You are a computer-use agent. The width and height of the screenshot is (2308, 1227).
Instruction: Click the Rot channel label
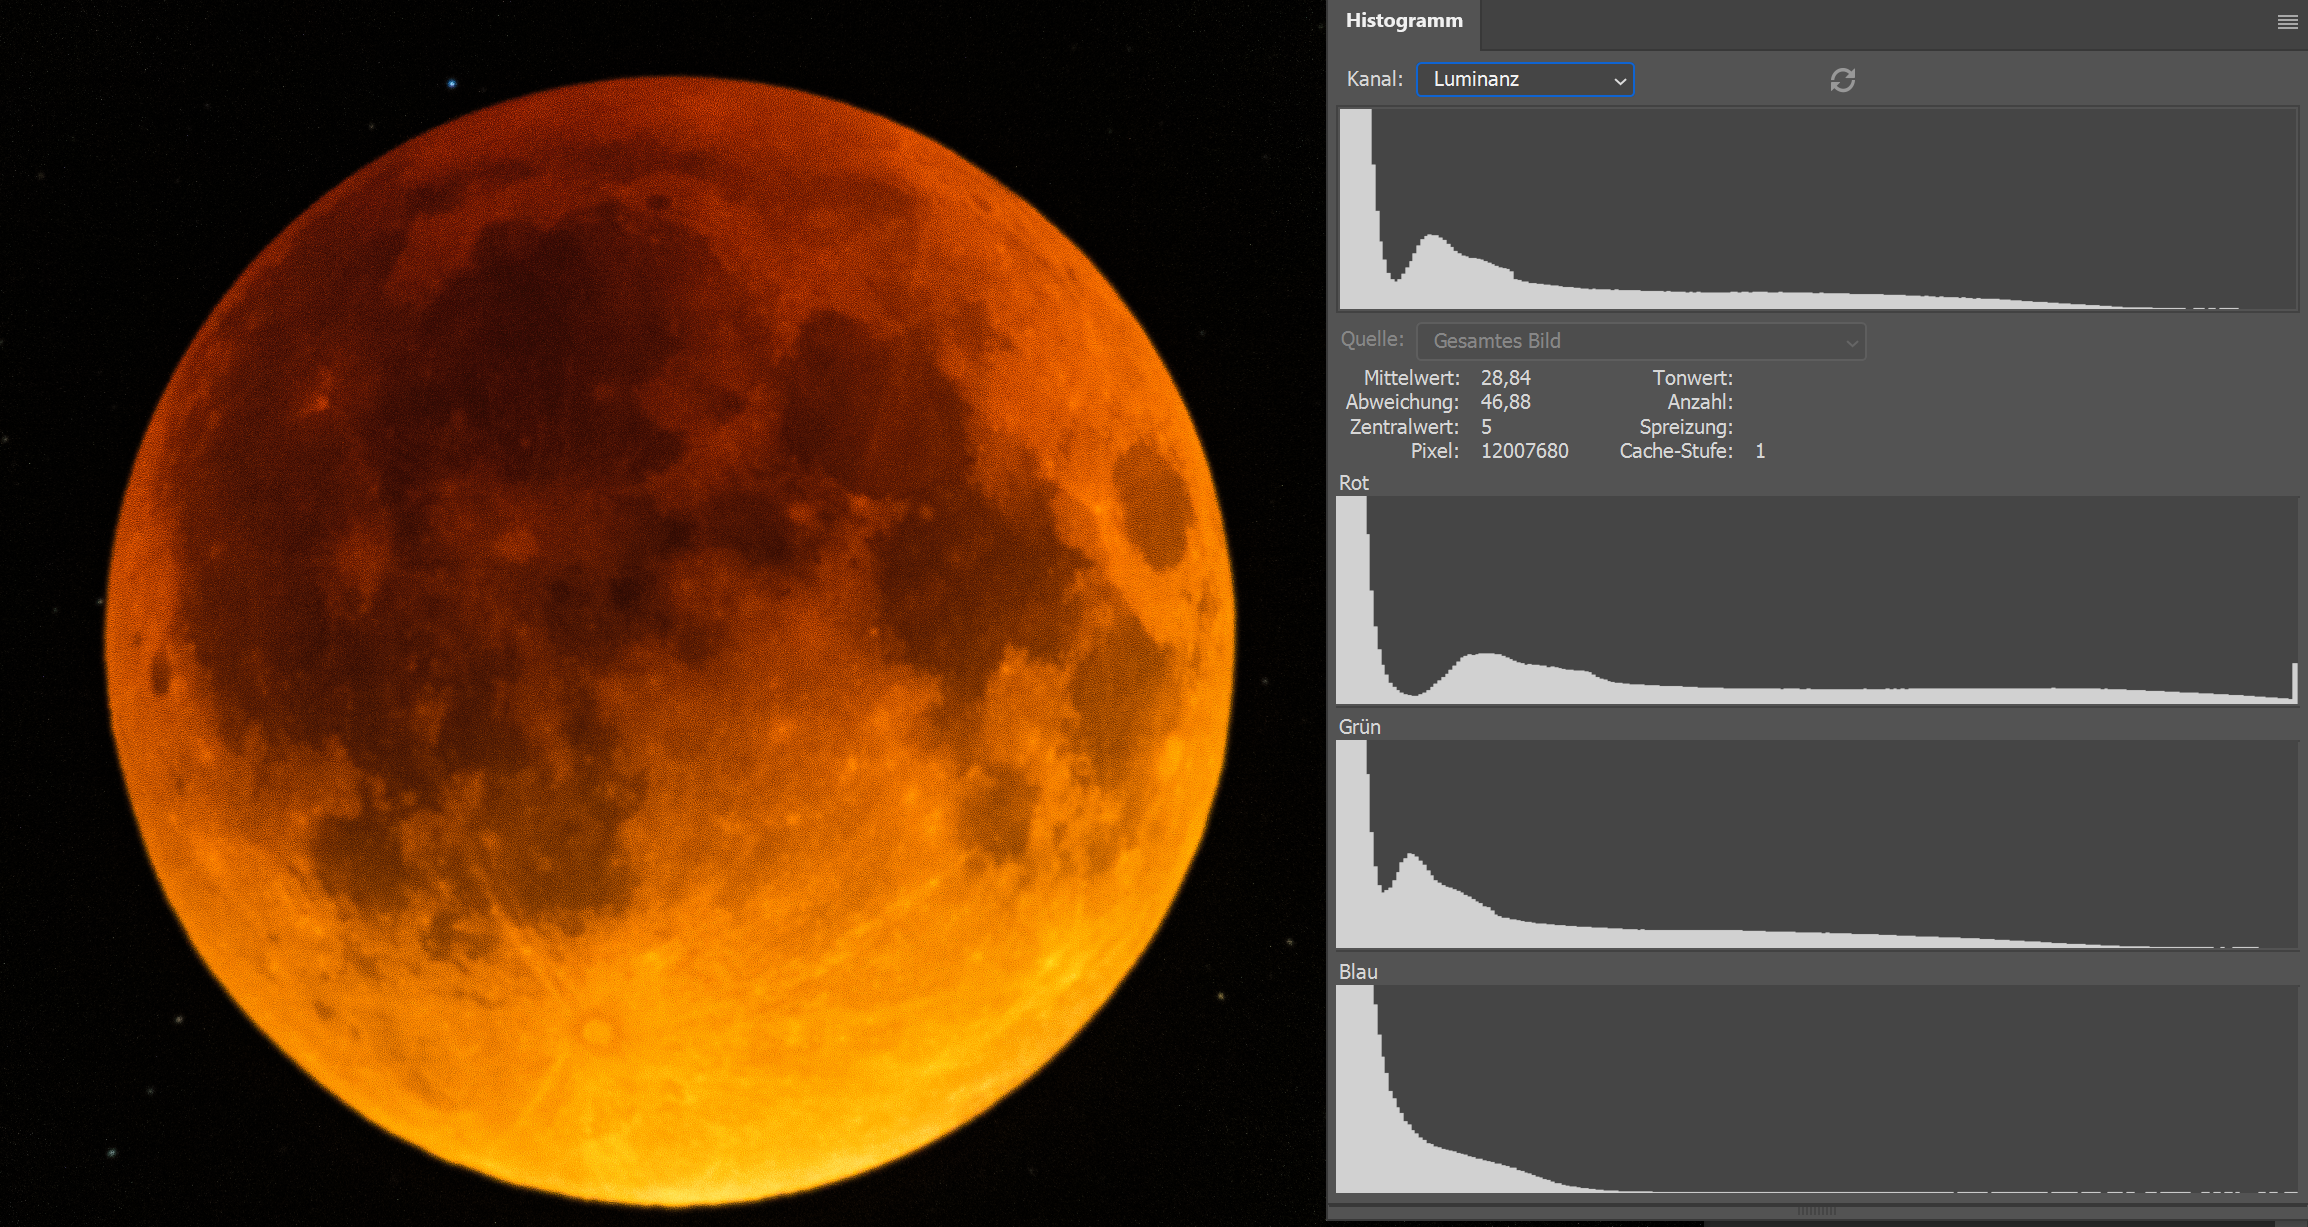coord(1353,483)
